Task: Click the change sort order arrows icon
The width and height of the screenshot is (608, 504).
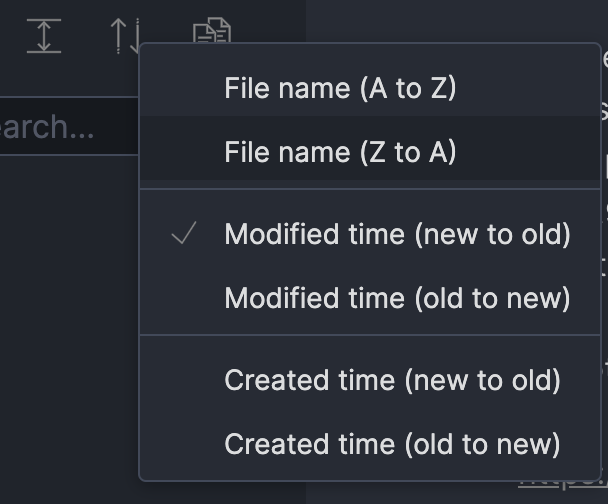Action: coord(125,36)
